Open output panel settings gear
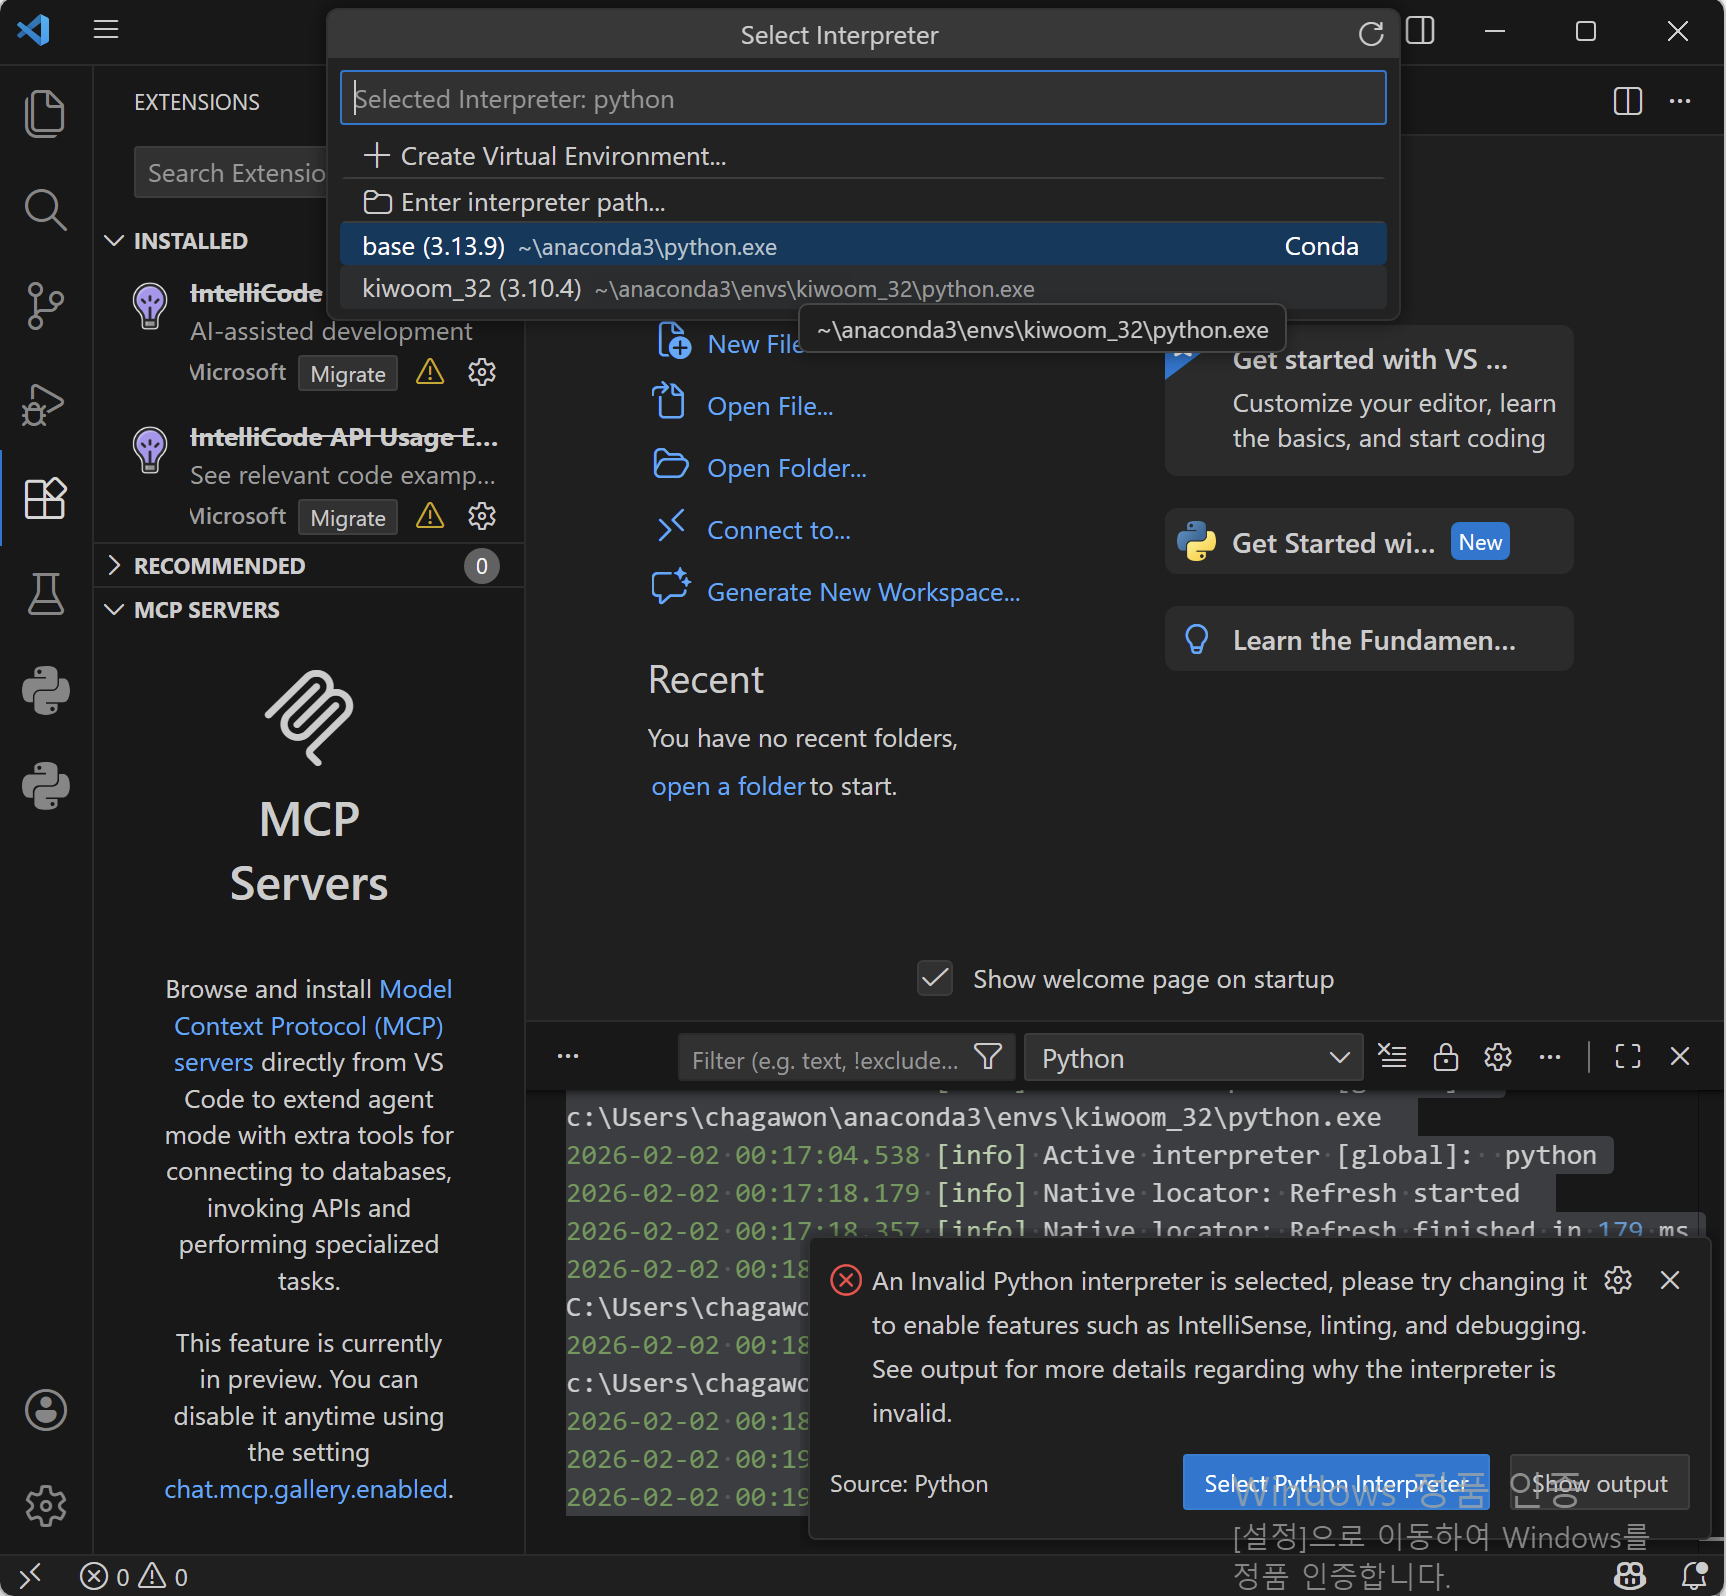The width and height of the screenshot is (1726, 1596). pos(1498,1057)
